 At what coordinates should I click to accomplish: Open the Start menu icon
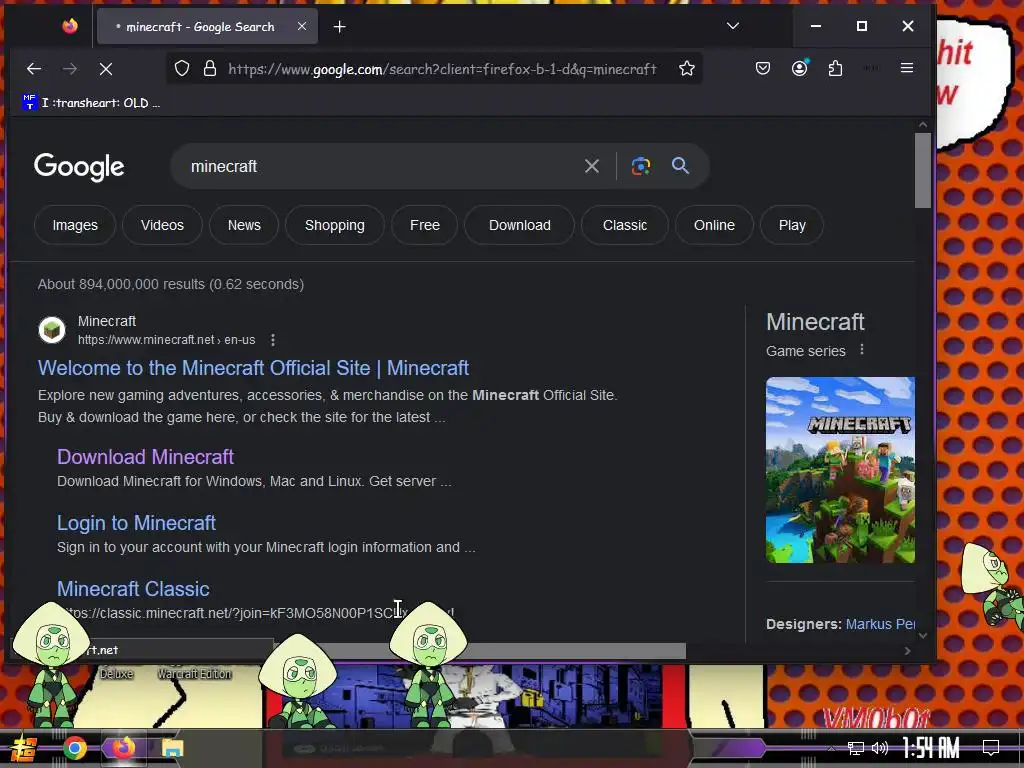(24, 748)
